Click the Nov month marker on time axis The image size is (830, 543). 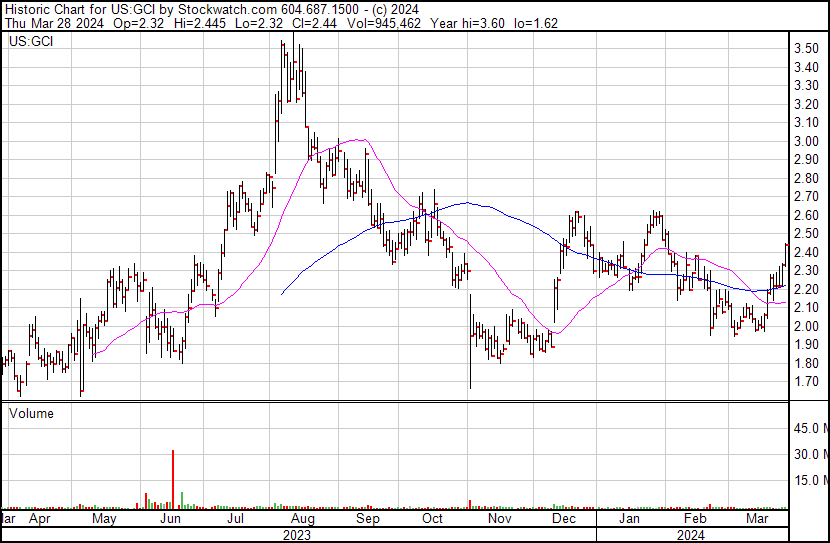pyautogui.click(x=497, y=520)
